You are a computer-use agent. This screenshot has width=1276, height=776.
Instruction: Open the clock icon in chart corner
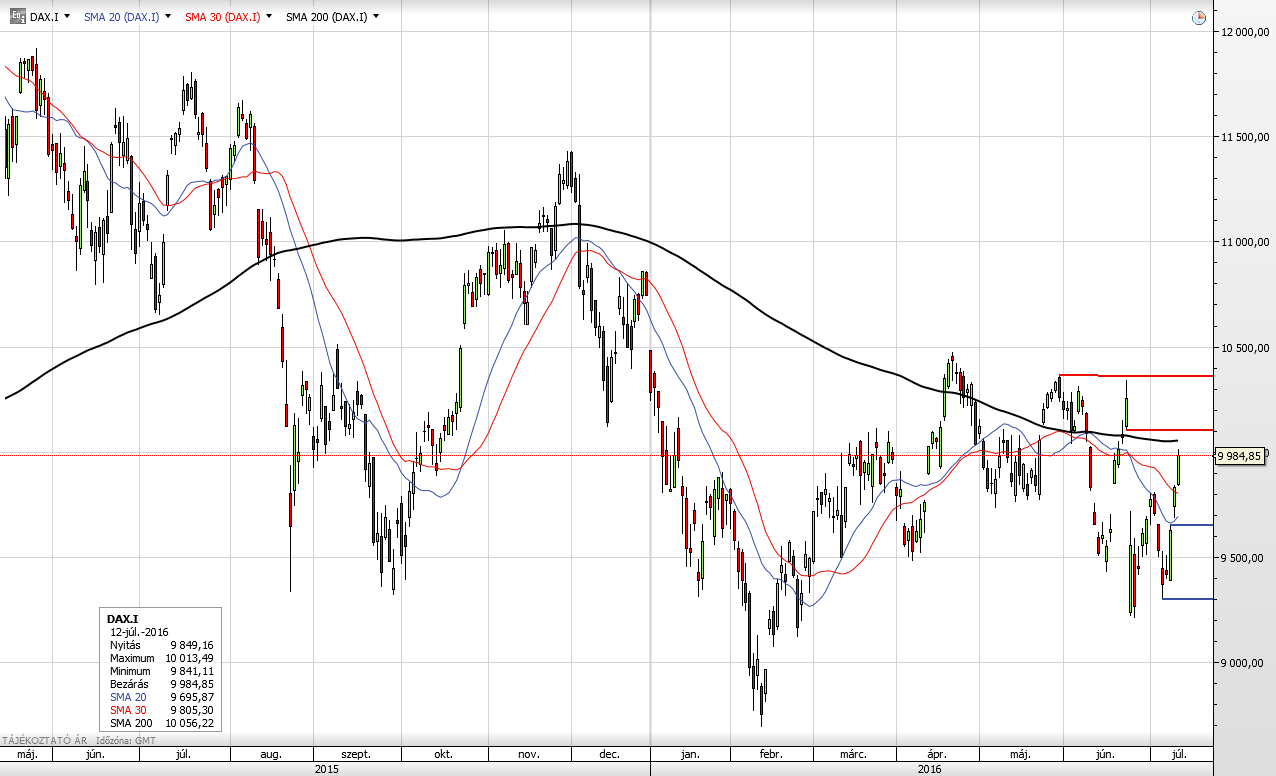pos(1199,18)
